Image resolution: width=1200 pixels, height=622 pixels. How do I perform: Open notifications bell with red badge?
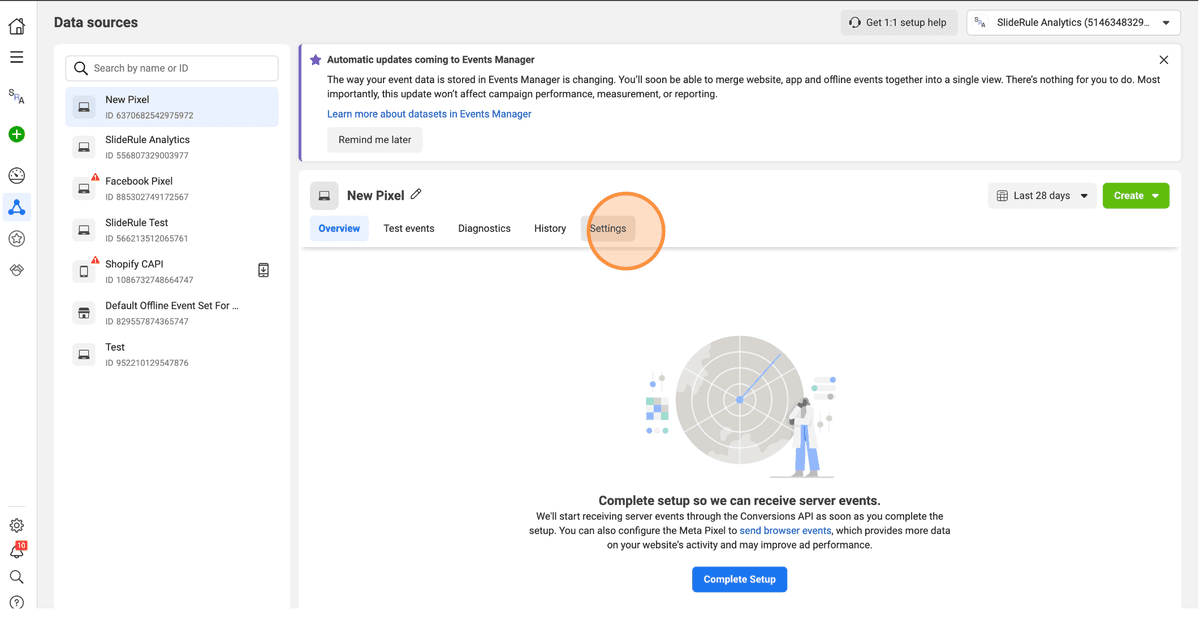[x=17, y=551]
